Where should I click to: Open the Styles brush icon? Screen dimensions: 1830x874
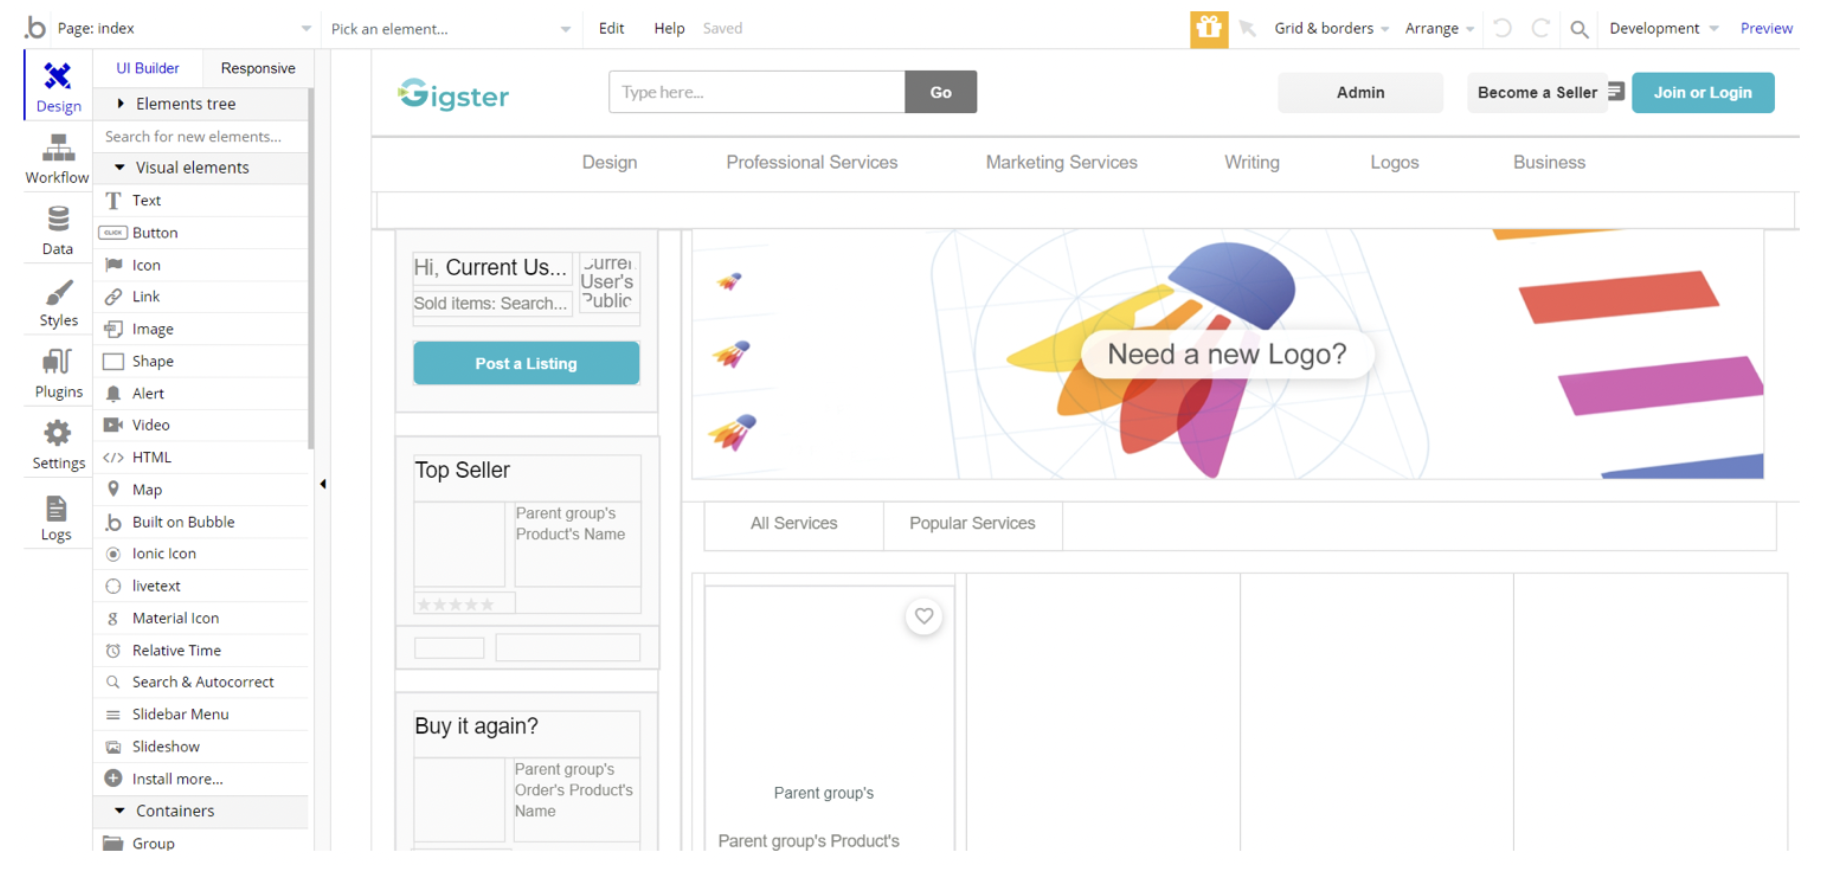coord(58,293)
